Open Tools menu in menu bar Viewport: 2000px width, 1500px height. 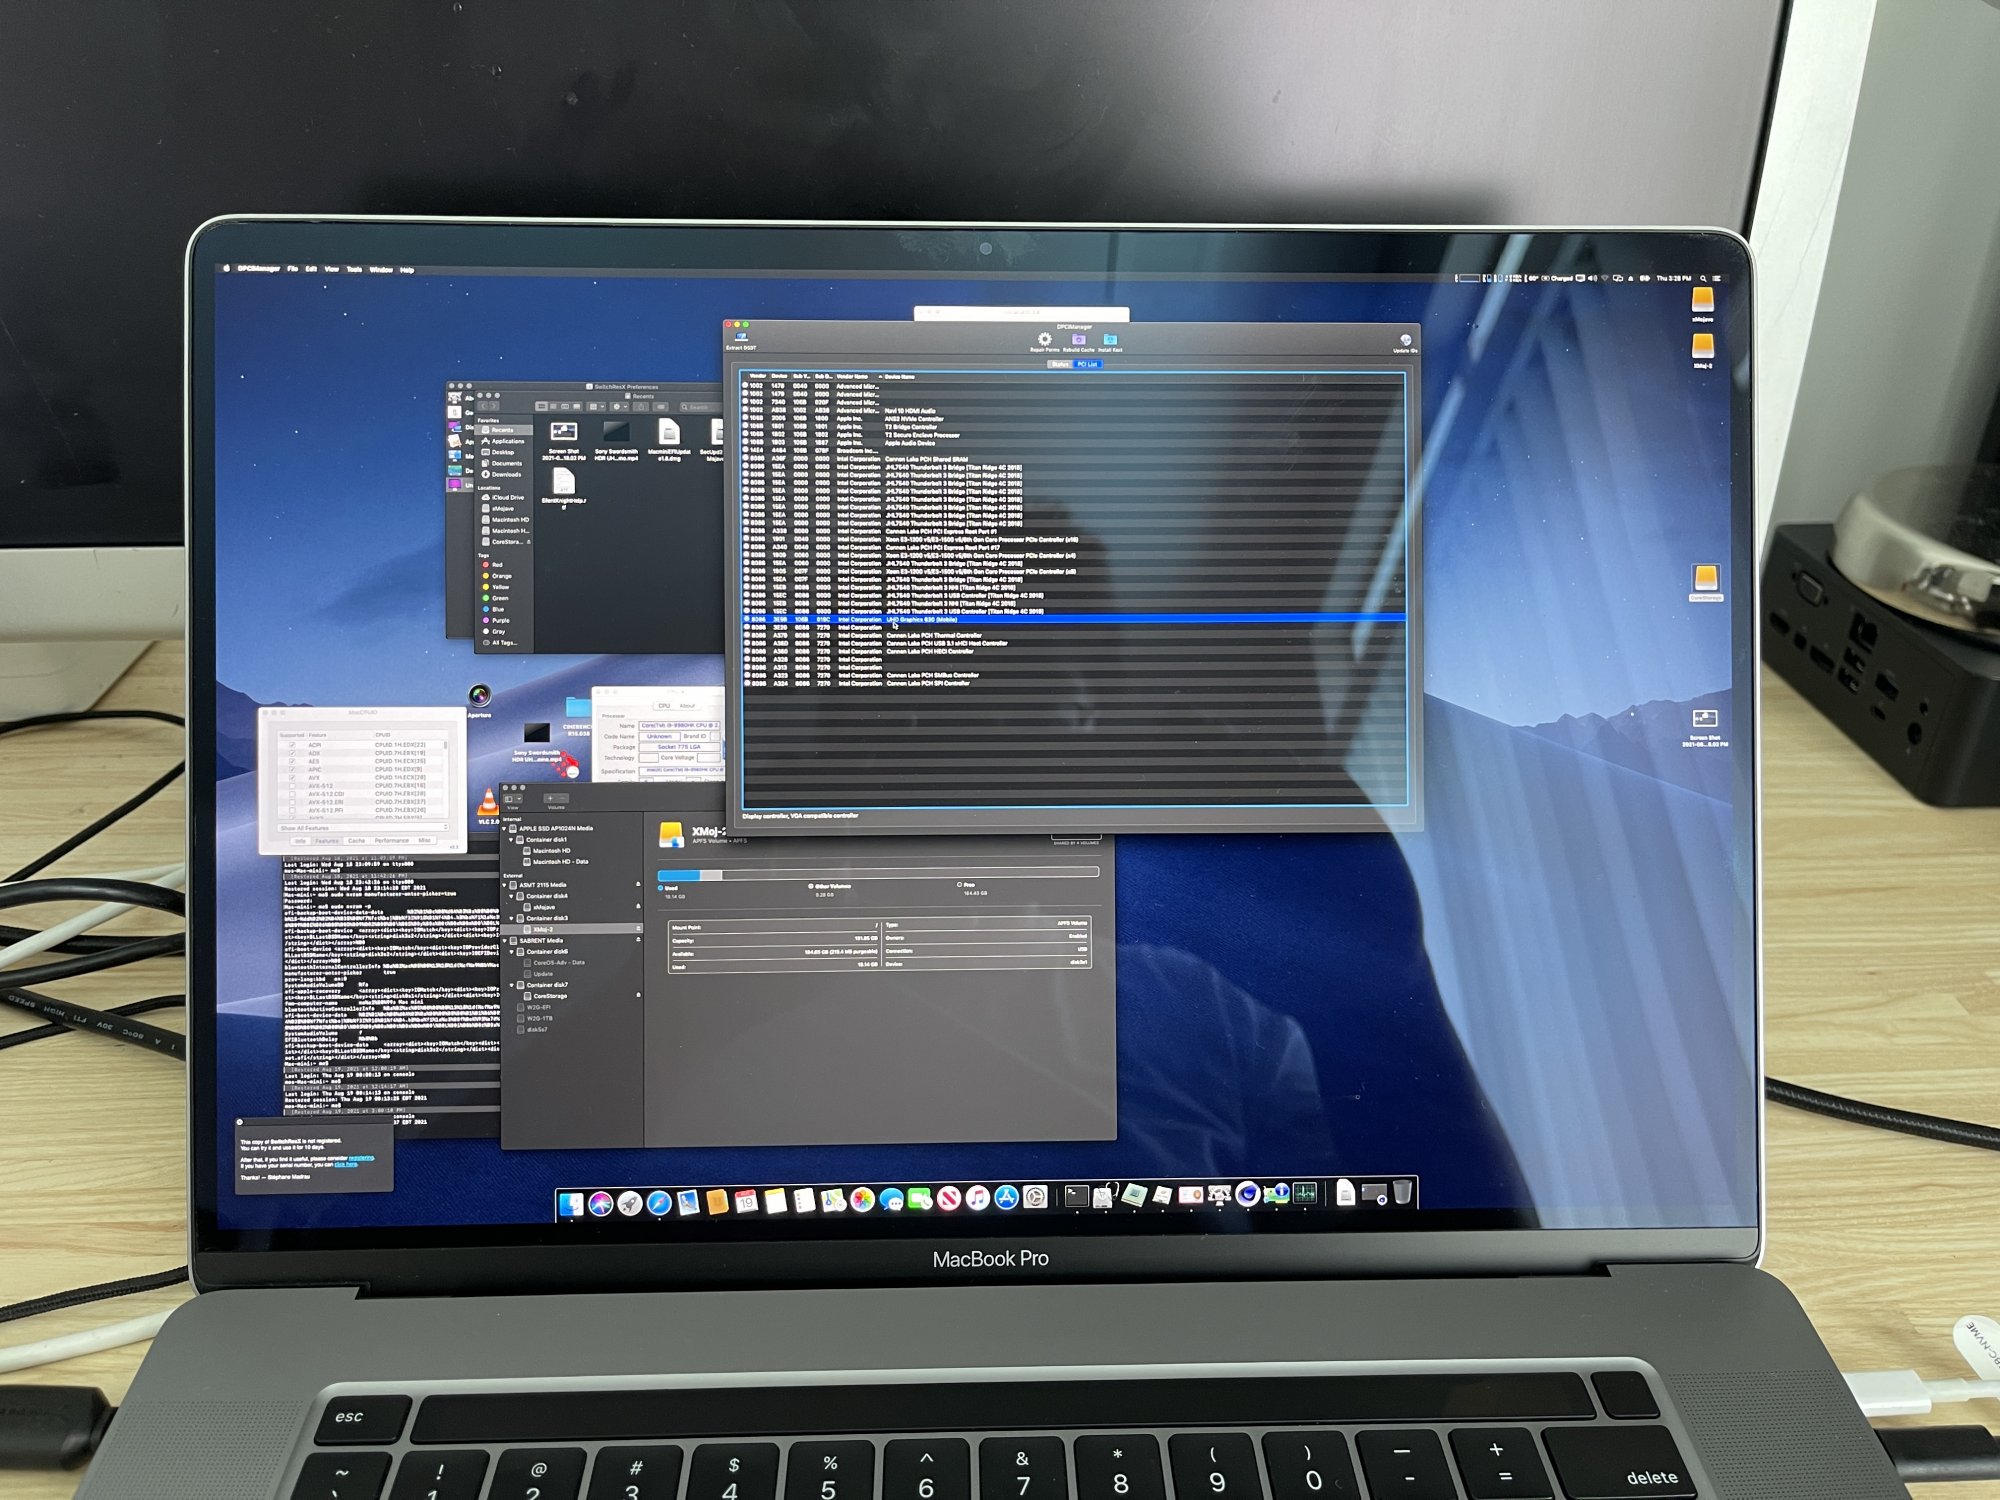pos(354,269)
